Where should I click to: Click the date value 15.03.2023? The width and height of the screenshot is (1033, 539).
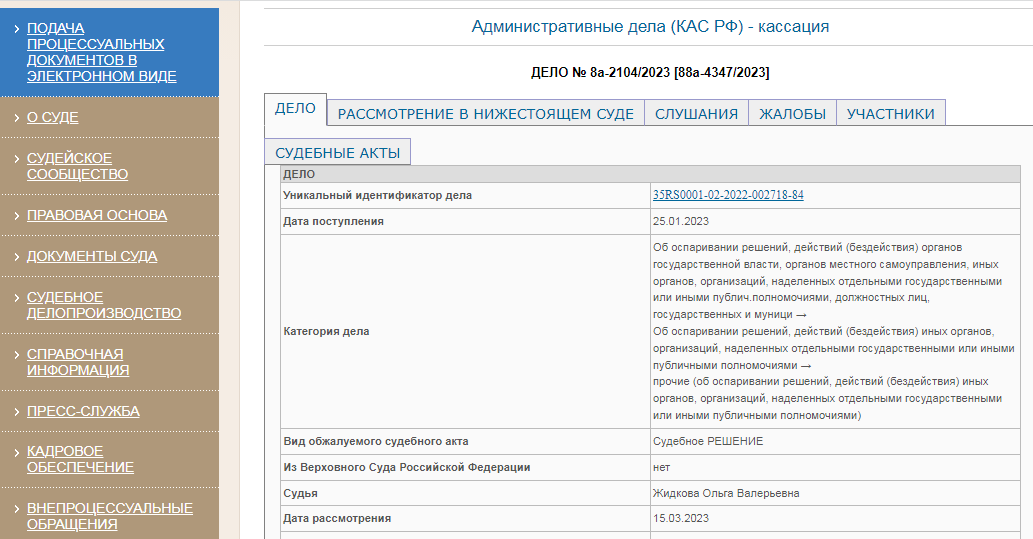681,519
